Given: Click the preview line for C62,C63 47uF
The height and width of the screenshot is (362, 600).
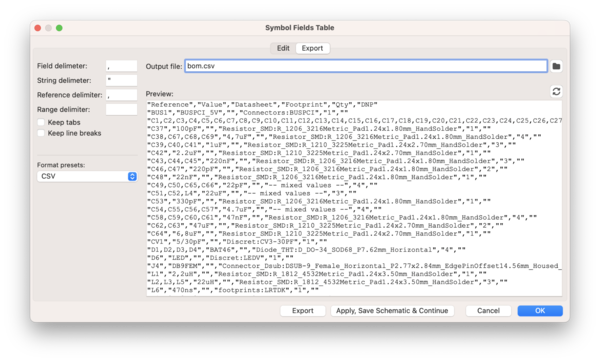Looking at the screenshot, I should point(325,225).
